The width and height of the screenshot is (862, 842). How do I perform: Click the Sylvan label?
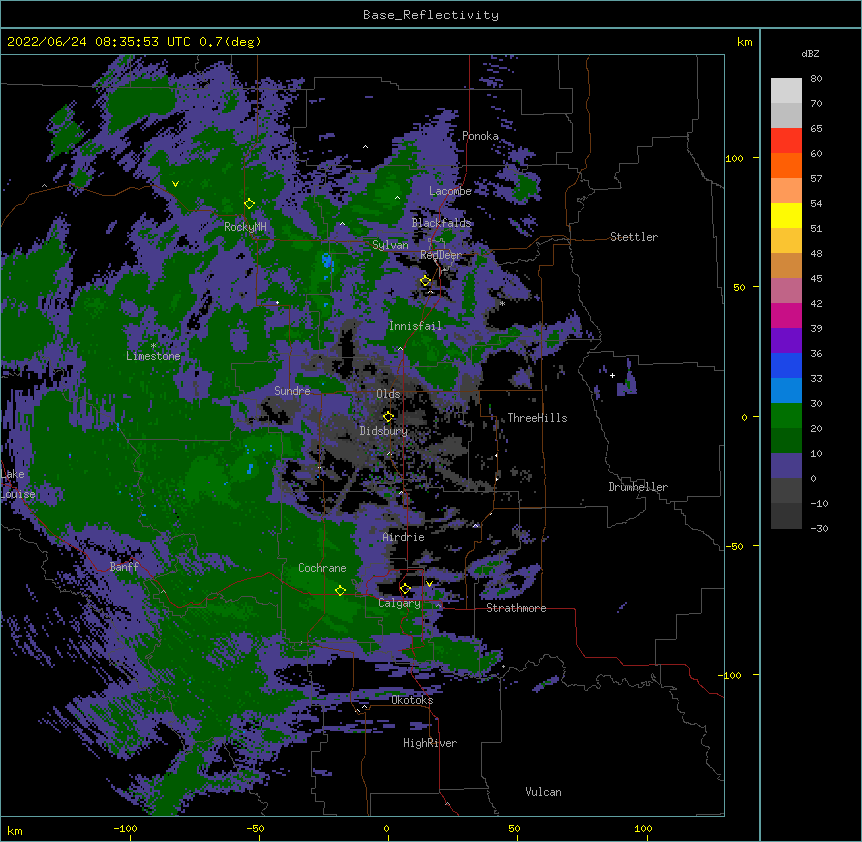(390, 245)
